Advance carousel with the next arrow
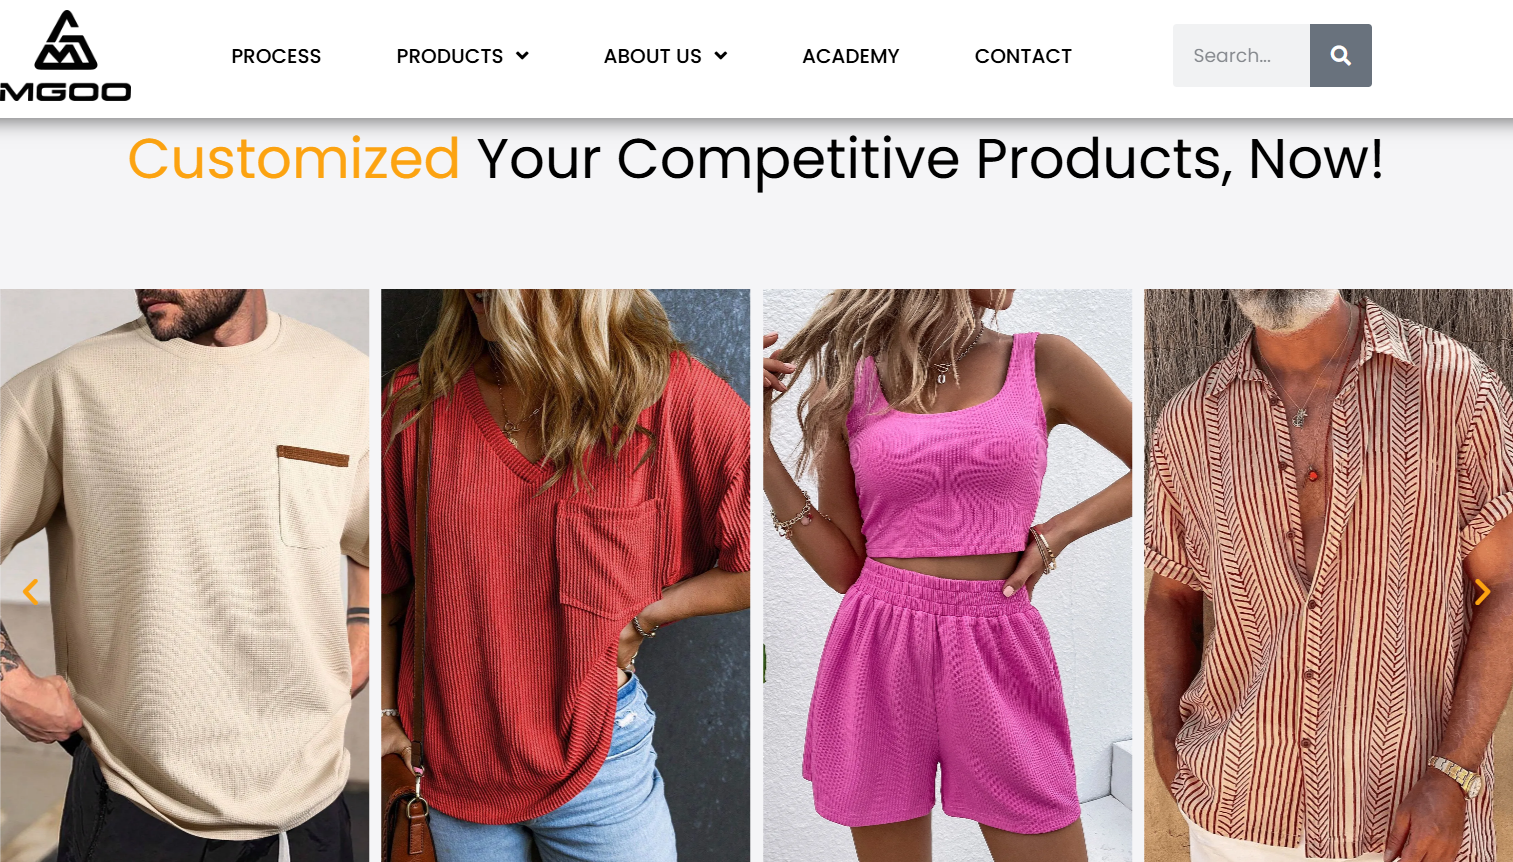This screenshot has height=862, width=1513. point(1482,592)
